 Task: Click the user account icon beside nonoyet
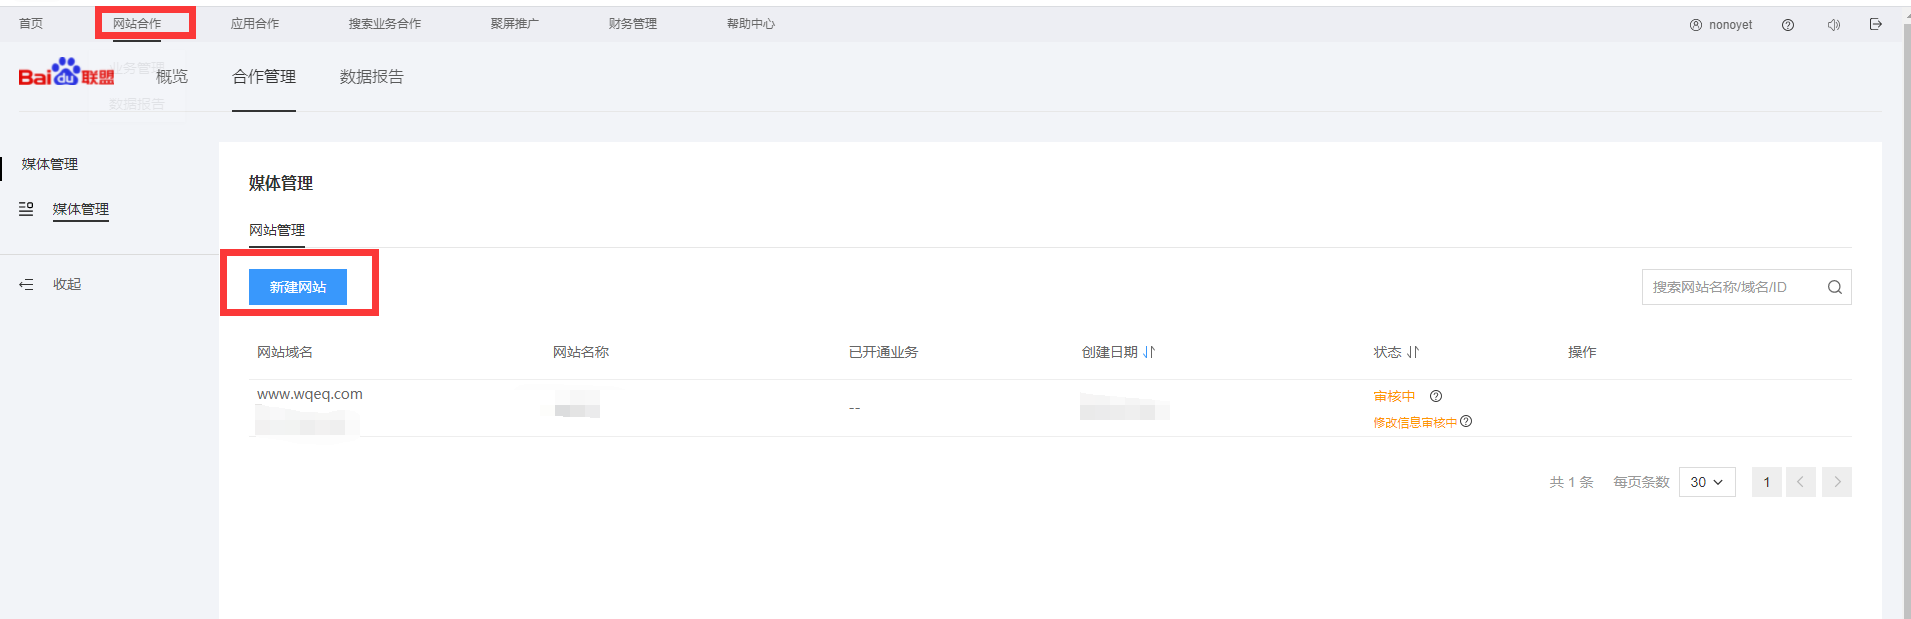point(1696,25)
